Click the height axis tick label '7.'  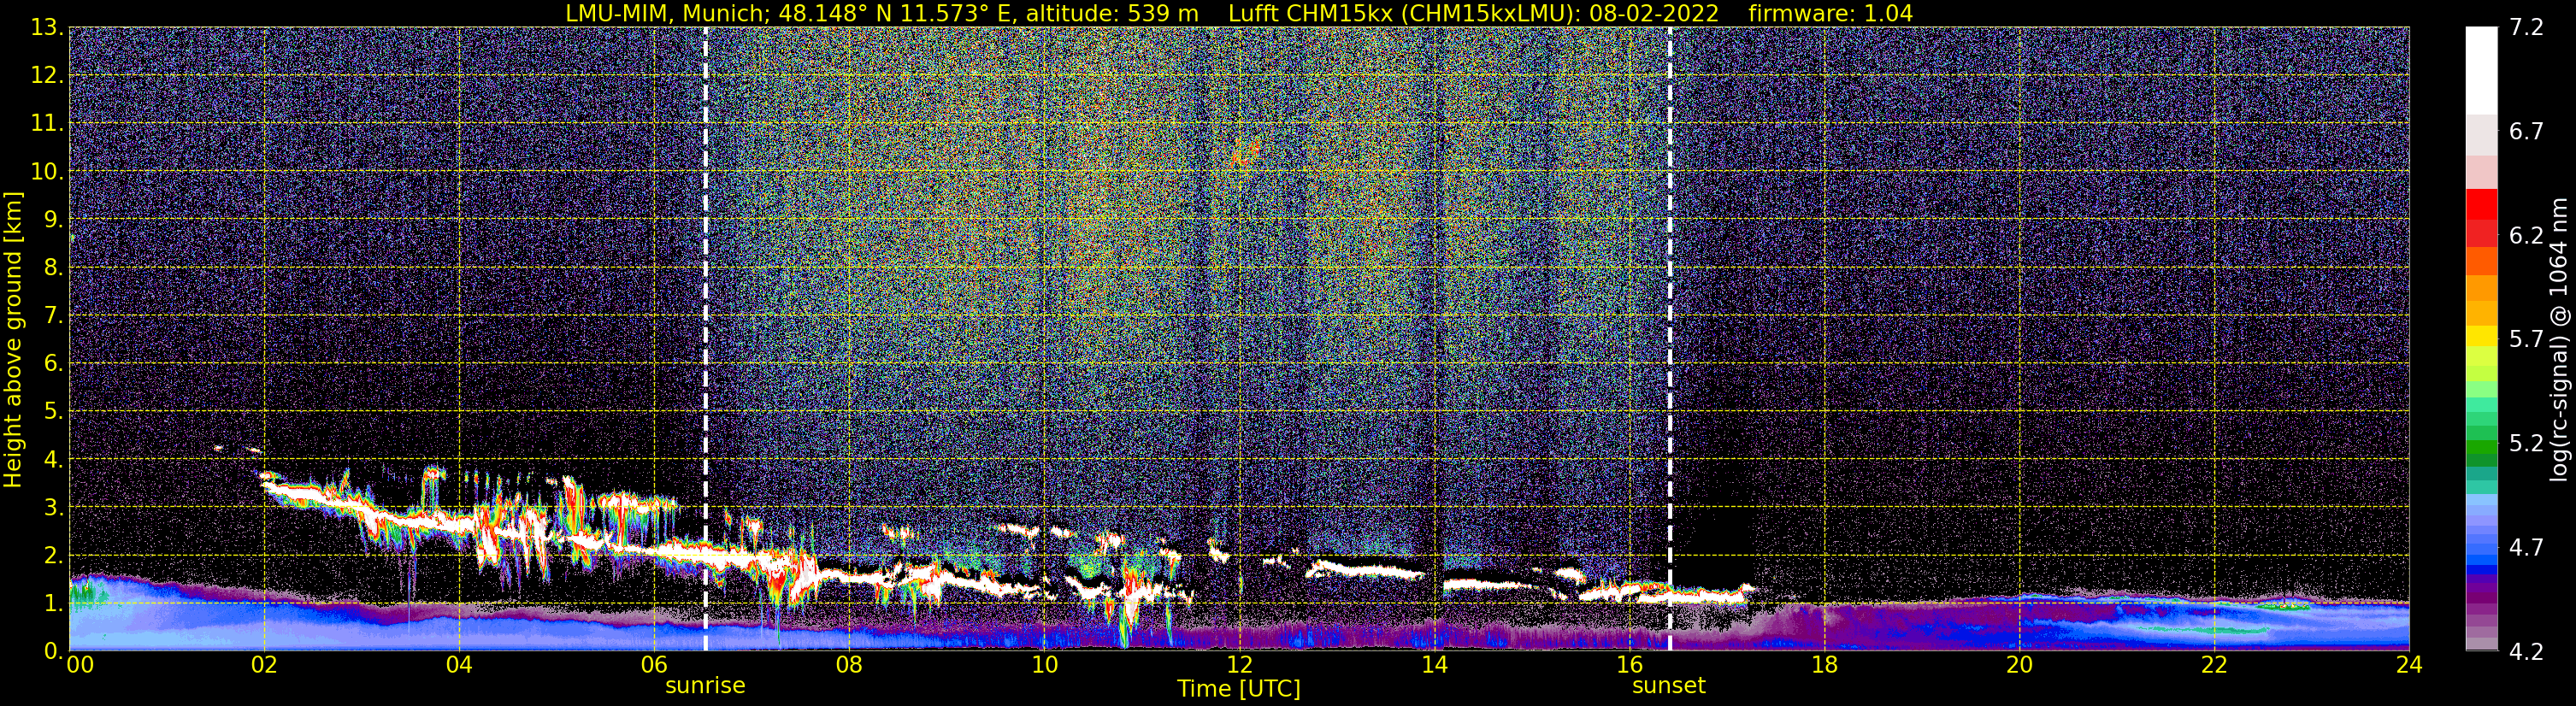[x=53, y=316]
